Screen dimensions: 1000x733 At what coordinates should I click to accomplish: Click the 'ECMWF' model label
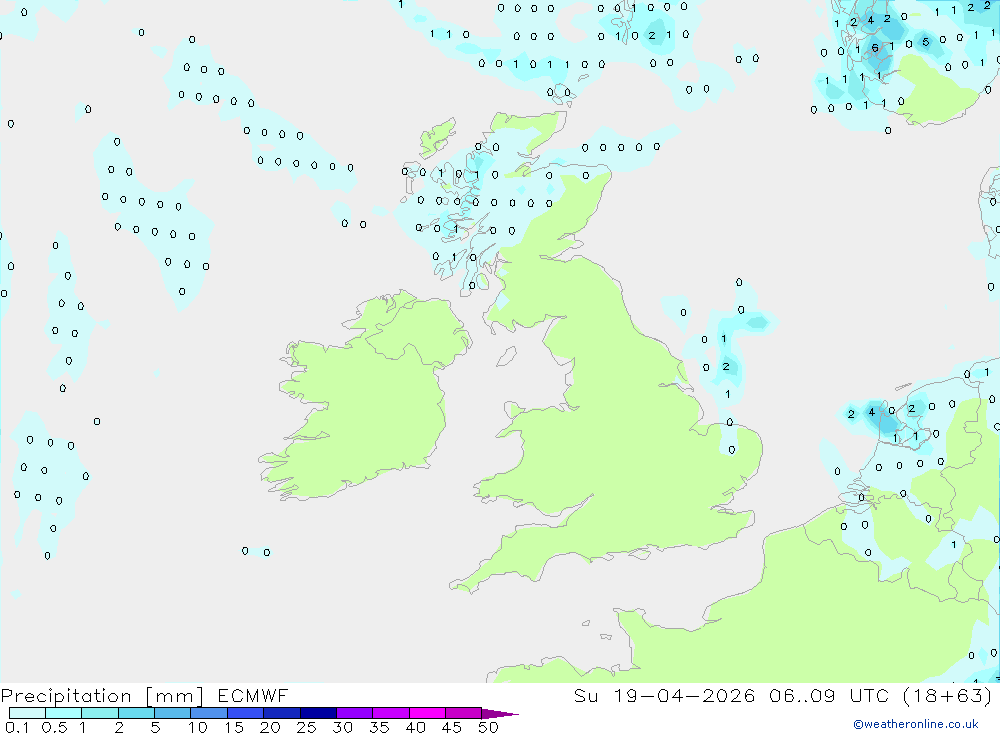[x=253, y=695]
